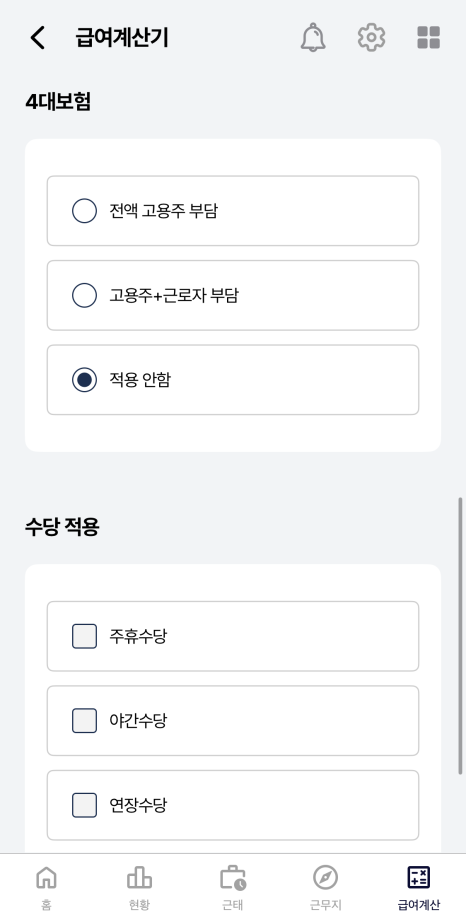
Task: Open 현황 bar chart icon
Action: [x=139, y=878]
